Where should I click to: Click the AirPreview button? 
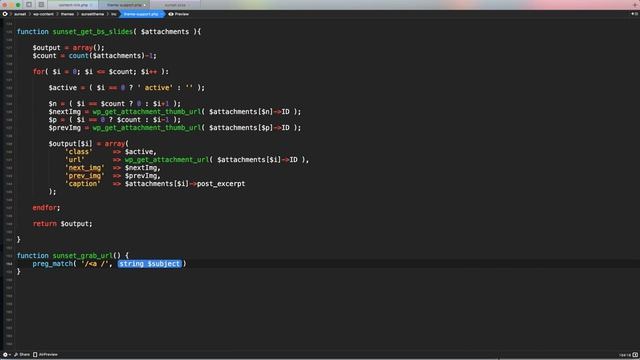click(45, 355)
